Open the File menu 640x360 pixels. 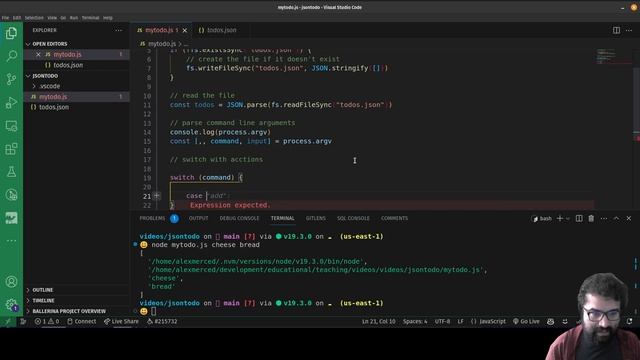(5, 18)
